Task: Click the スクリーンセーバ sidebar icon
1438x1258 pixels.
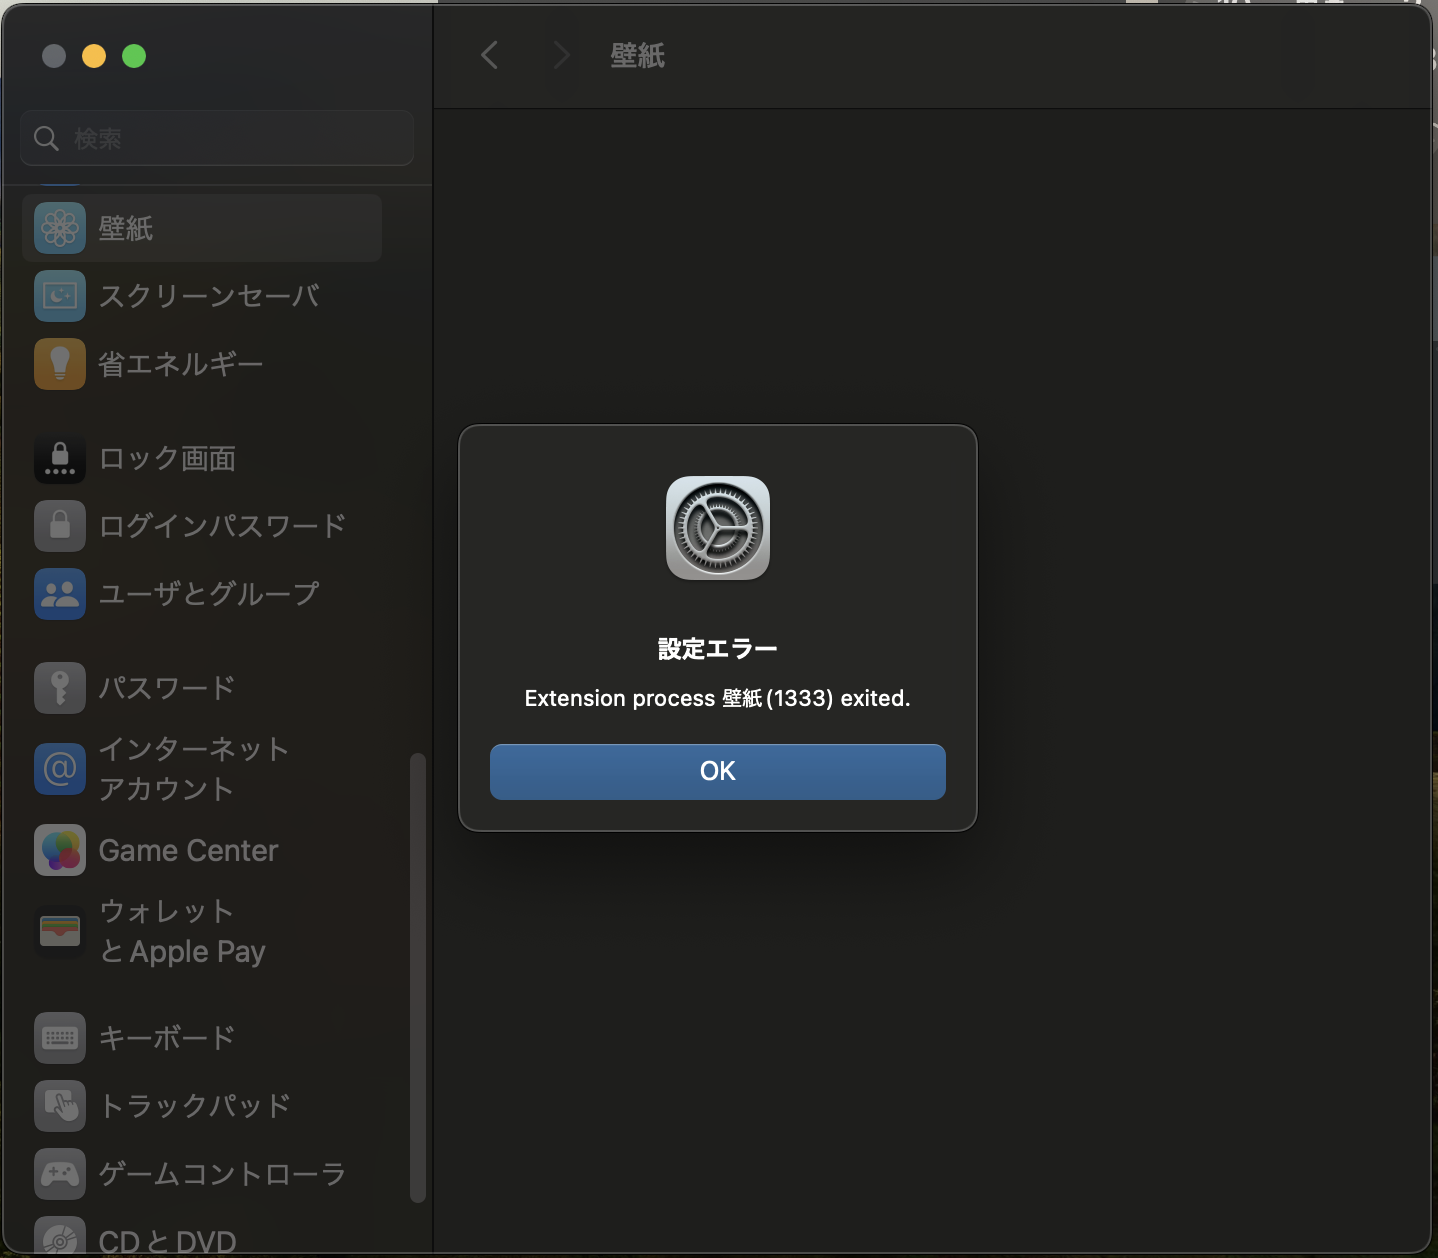Action: coord(60,296)
